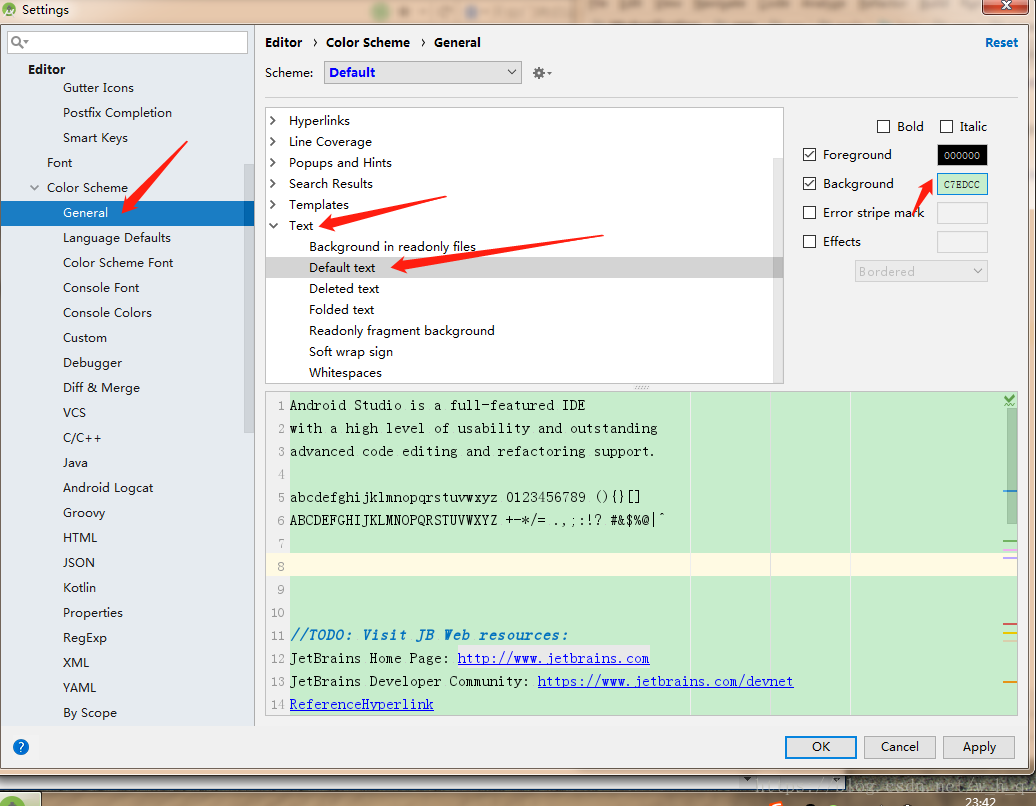The image size is (1036, 806).
Task: Enable the Error stripe mark checkbox
Action: (809, 213)
